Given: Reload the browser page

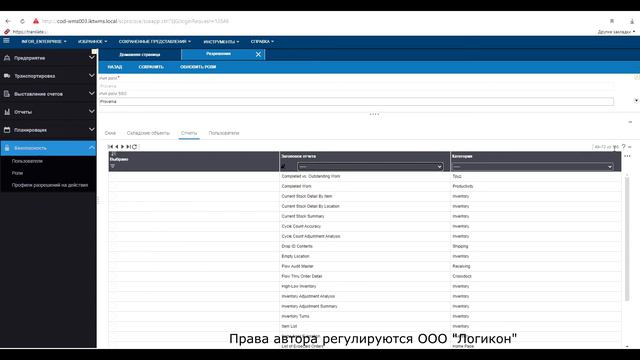Looking at the screenshot, I should tap(22, 21).
